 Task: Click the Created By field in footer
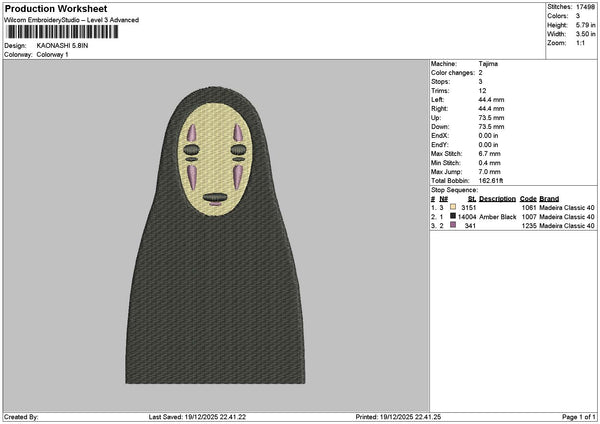pyautogui.click(x=22, y=417)
